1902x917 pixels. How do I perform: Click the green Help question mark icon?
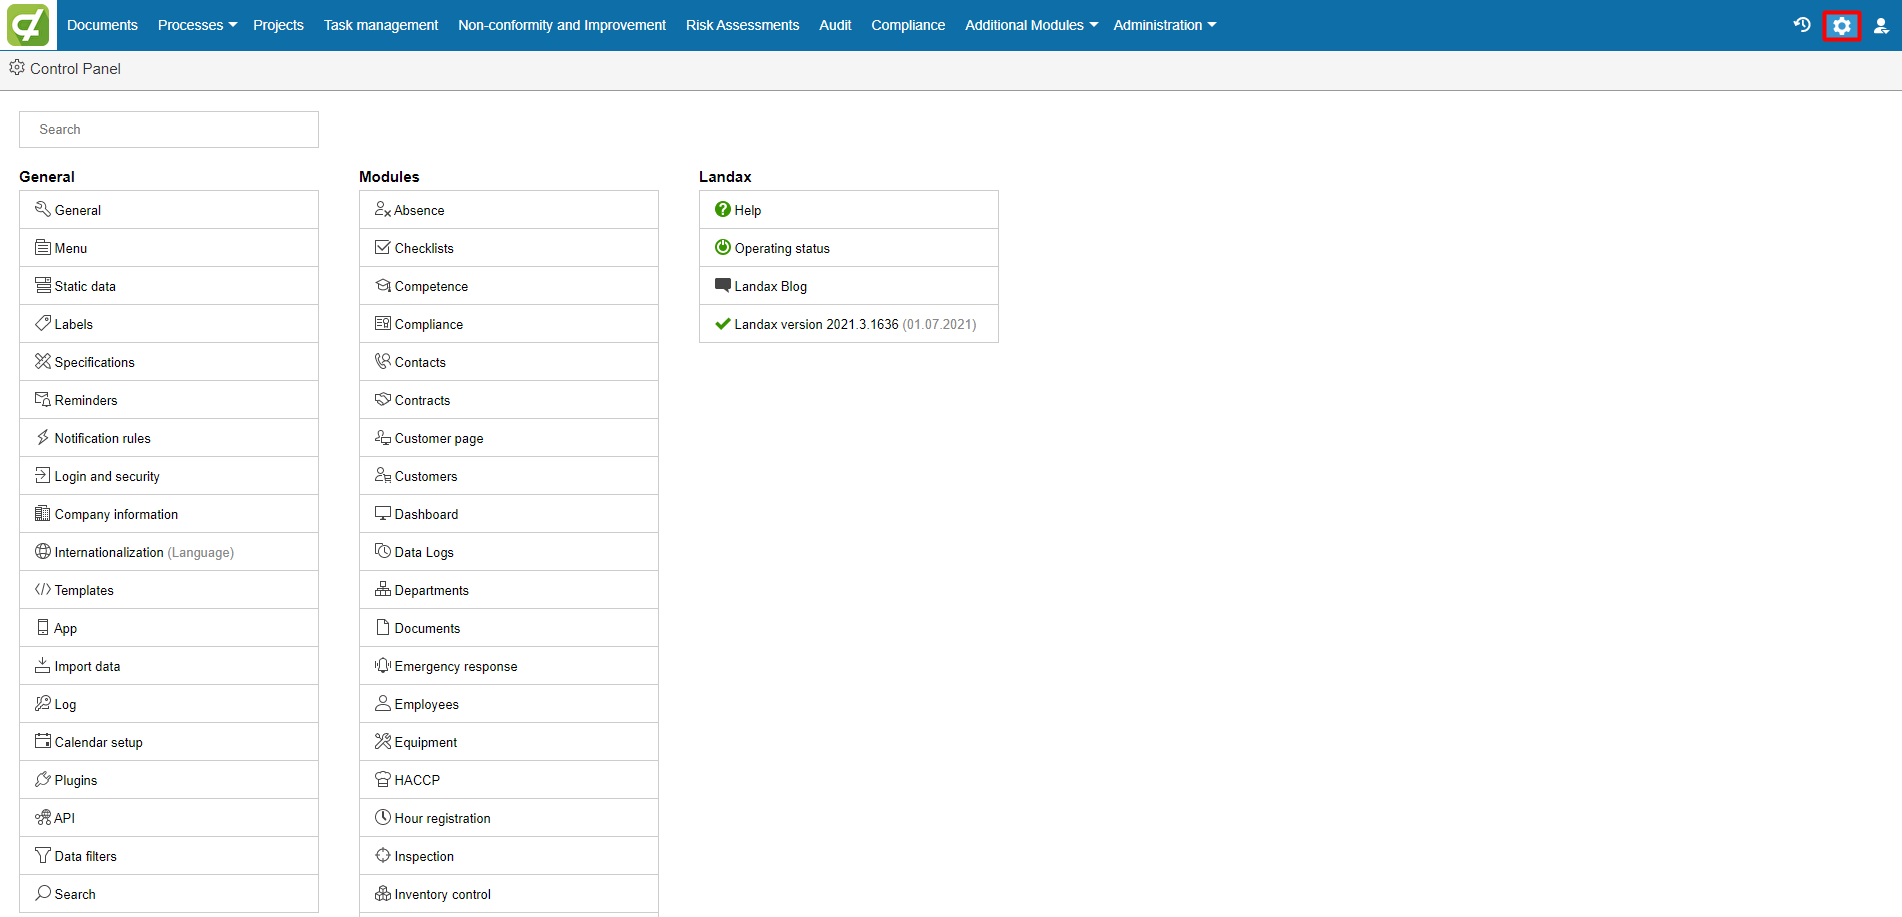click(723, 210)
